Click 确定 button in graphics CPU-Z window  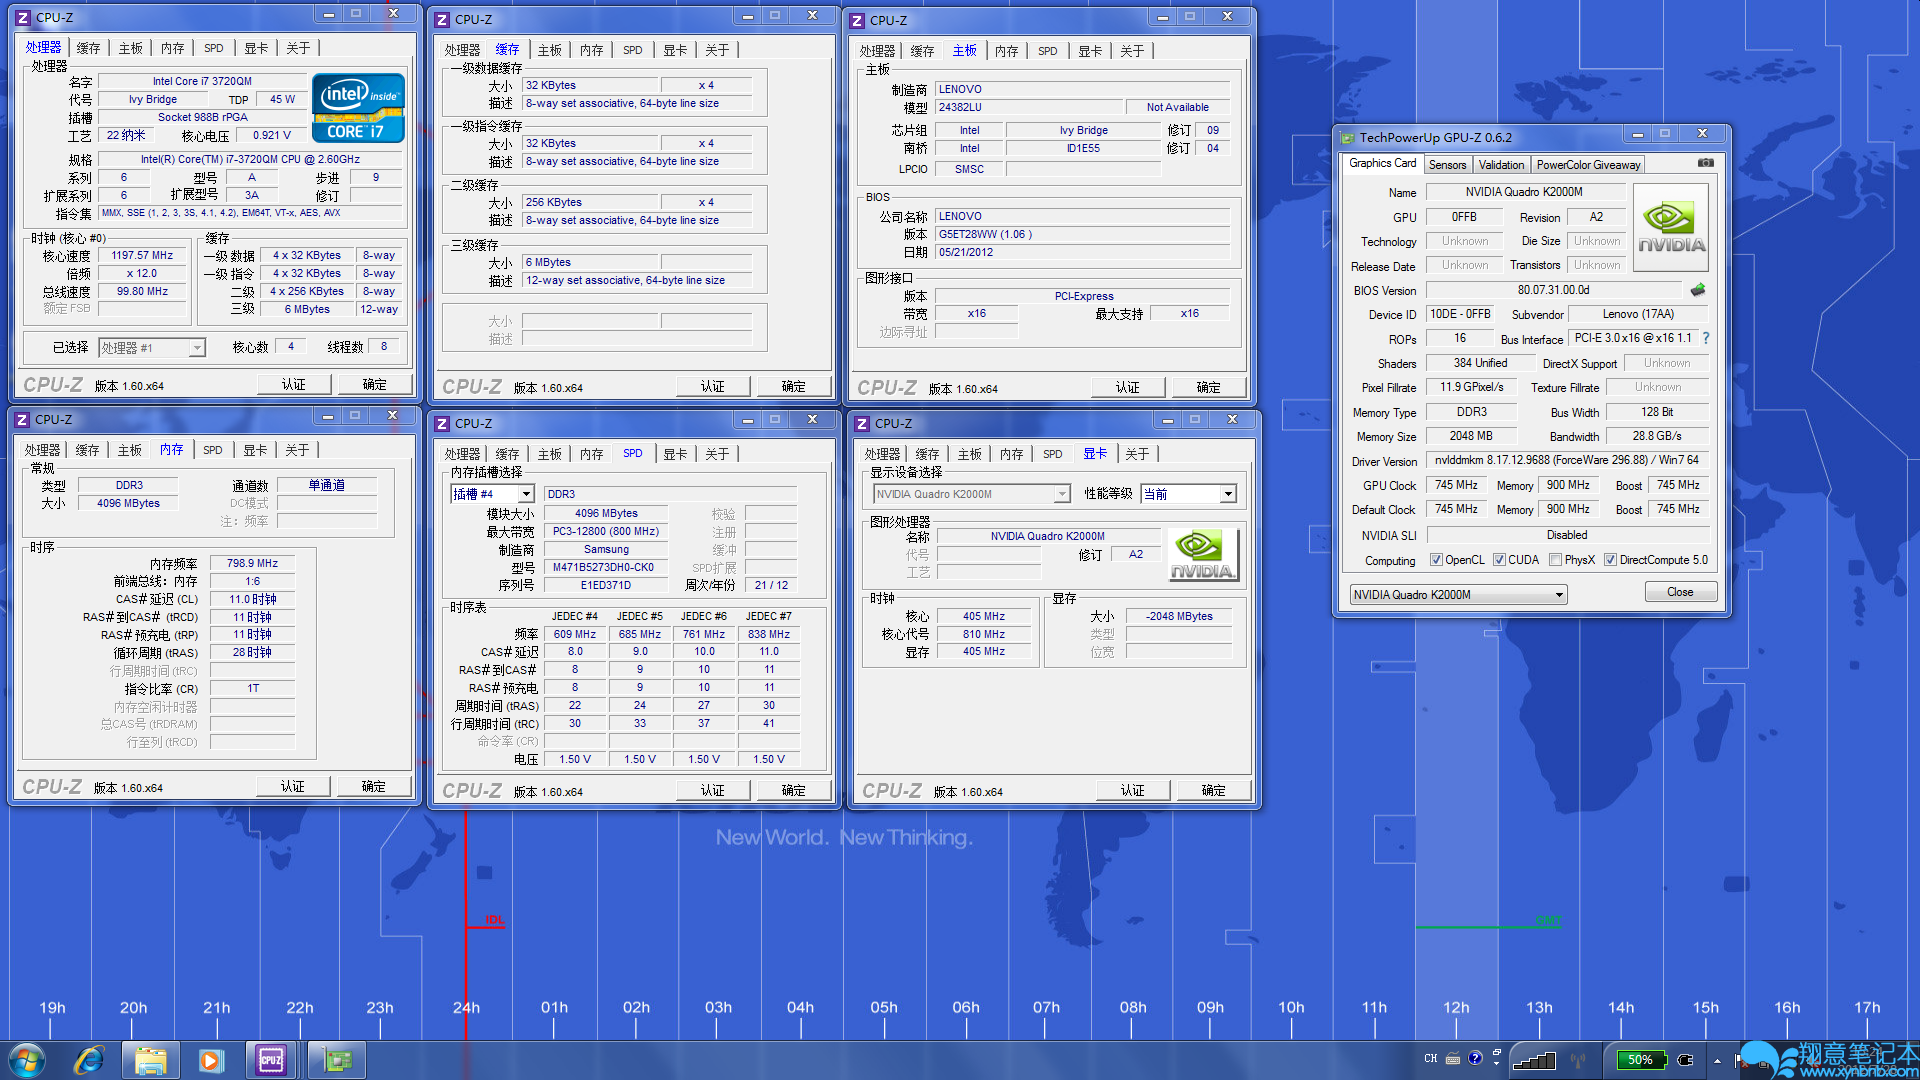tap(1213, 791)
